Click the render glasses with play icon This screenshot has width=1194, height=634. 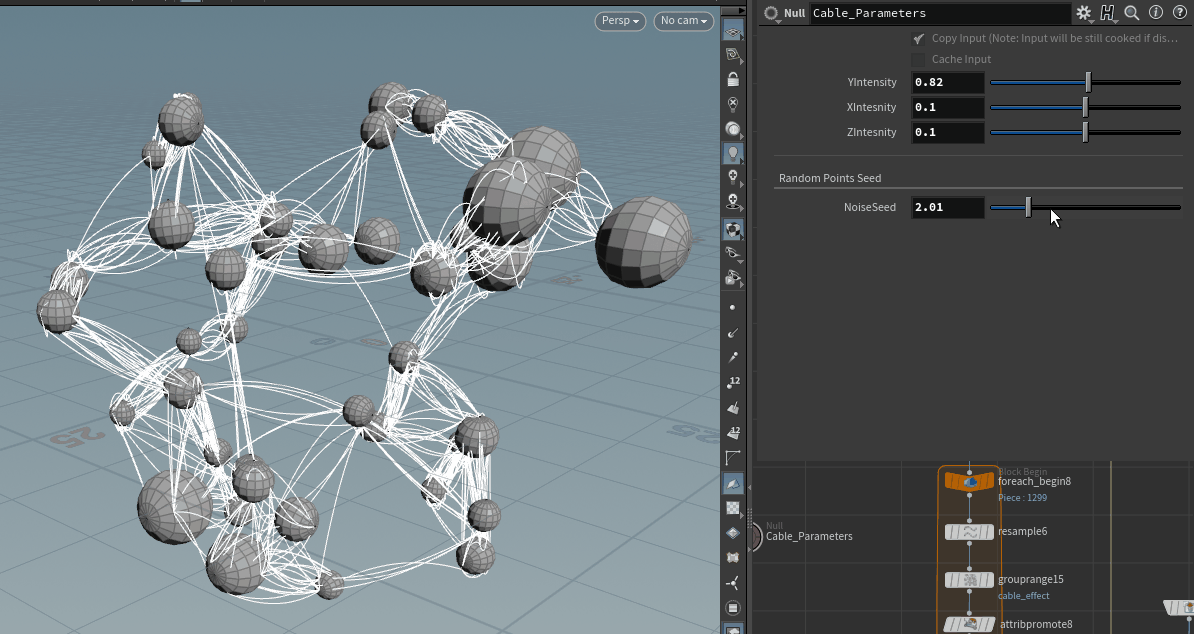733,278
